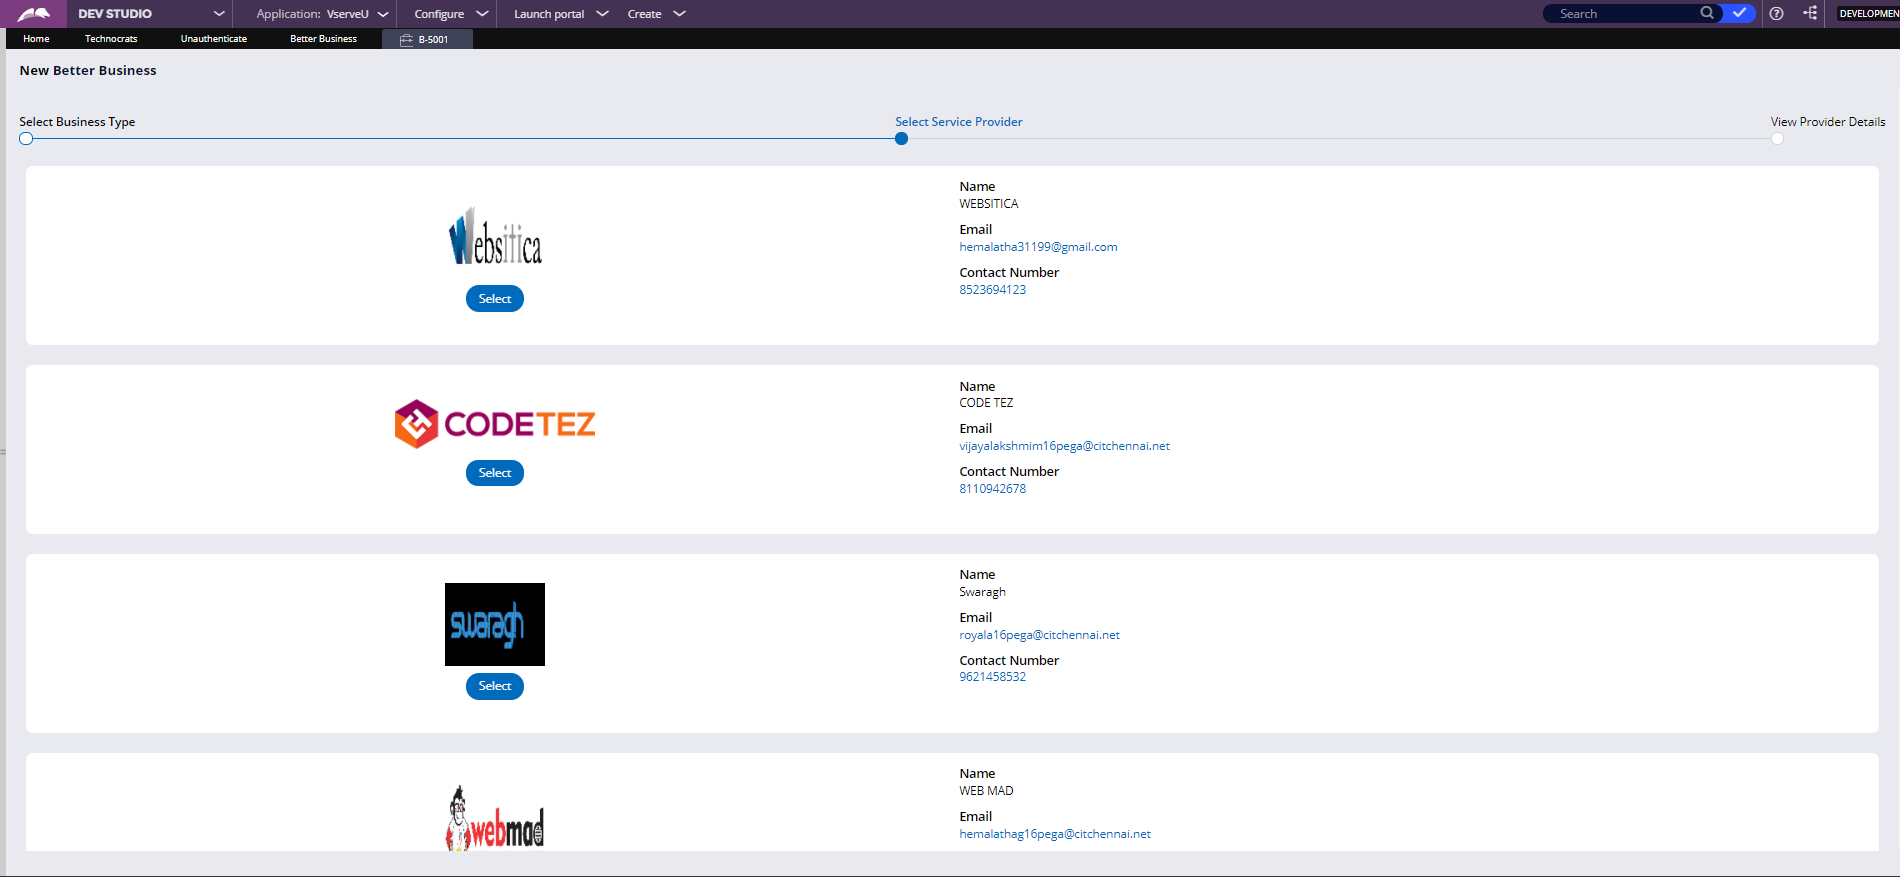Click Select button under Swaragh logo

495,686
